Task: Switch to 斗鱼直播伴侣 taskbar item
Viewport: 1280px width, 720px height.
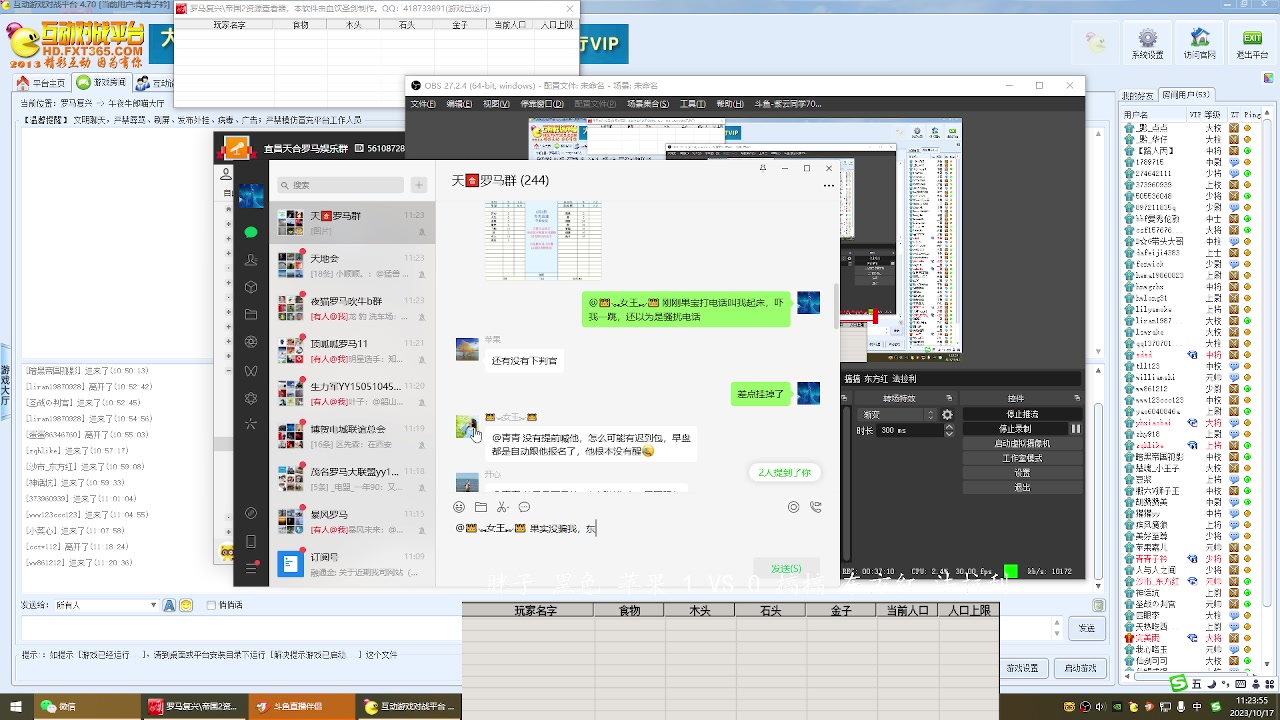Action: pyautogui.click(x=301, y=707)
